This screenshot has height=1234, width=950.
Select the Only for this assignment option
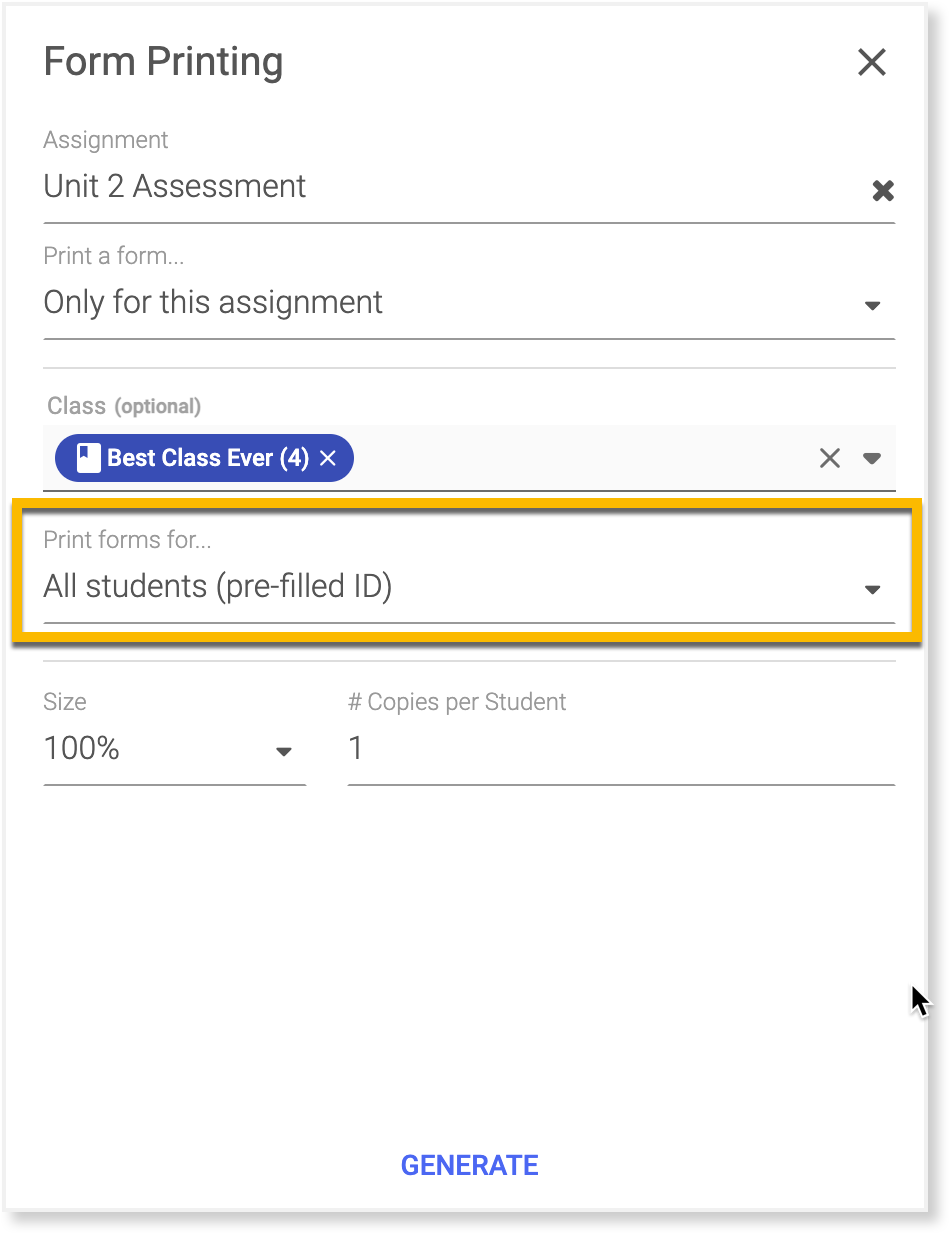(213, 302)
